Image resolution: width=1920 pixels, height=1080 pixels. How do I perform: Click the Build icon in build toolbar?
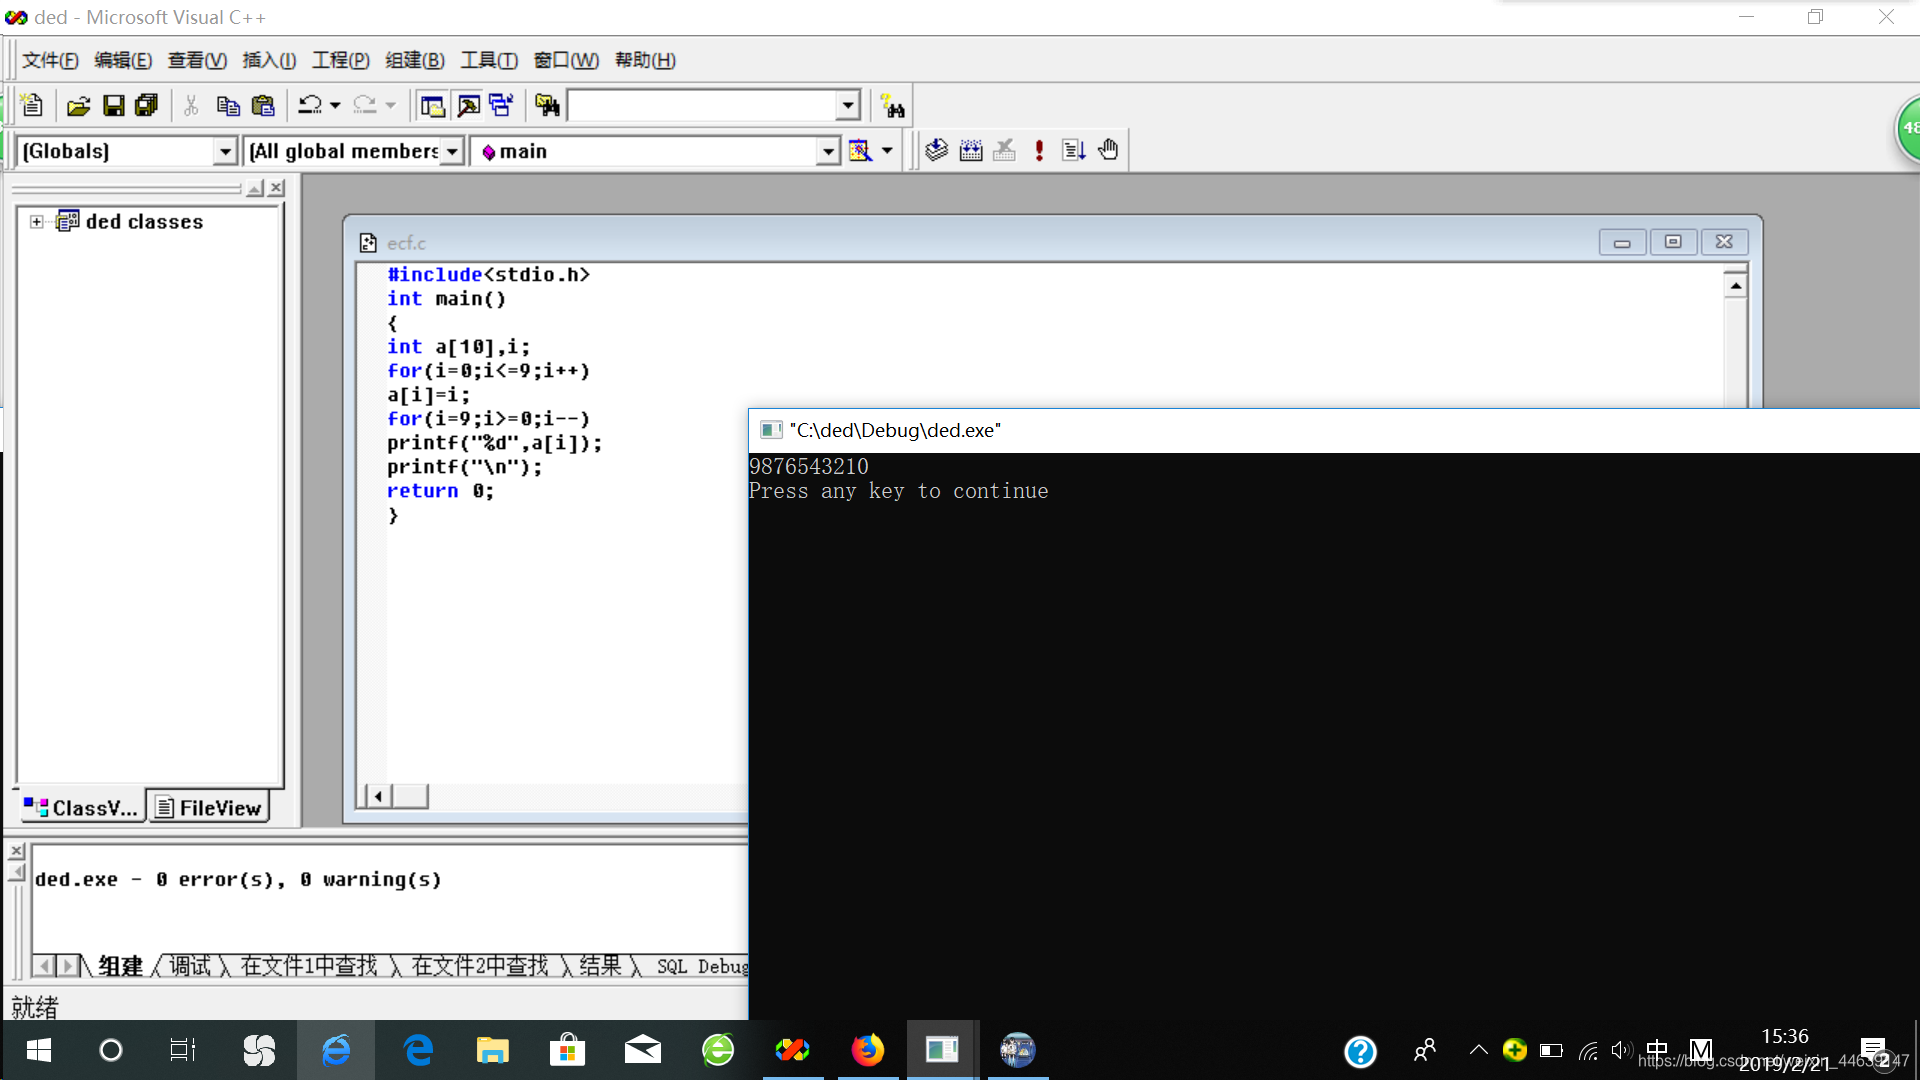(x=971, y=150)
